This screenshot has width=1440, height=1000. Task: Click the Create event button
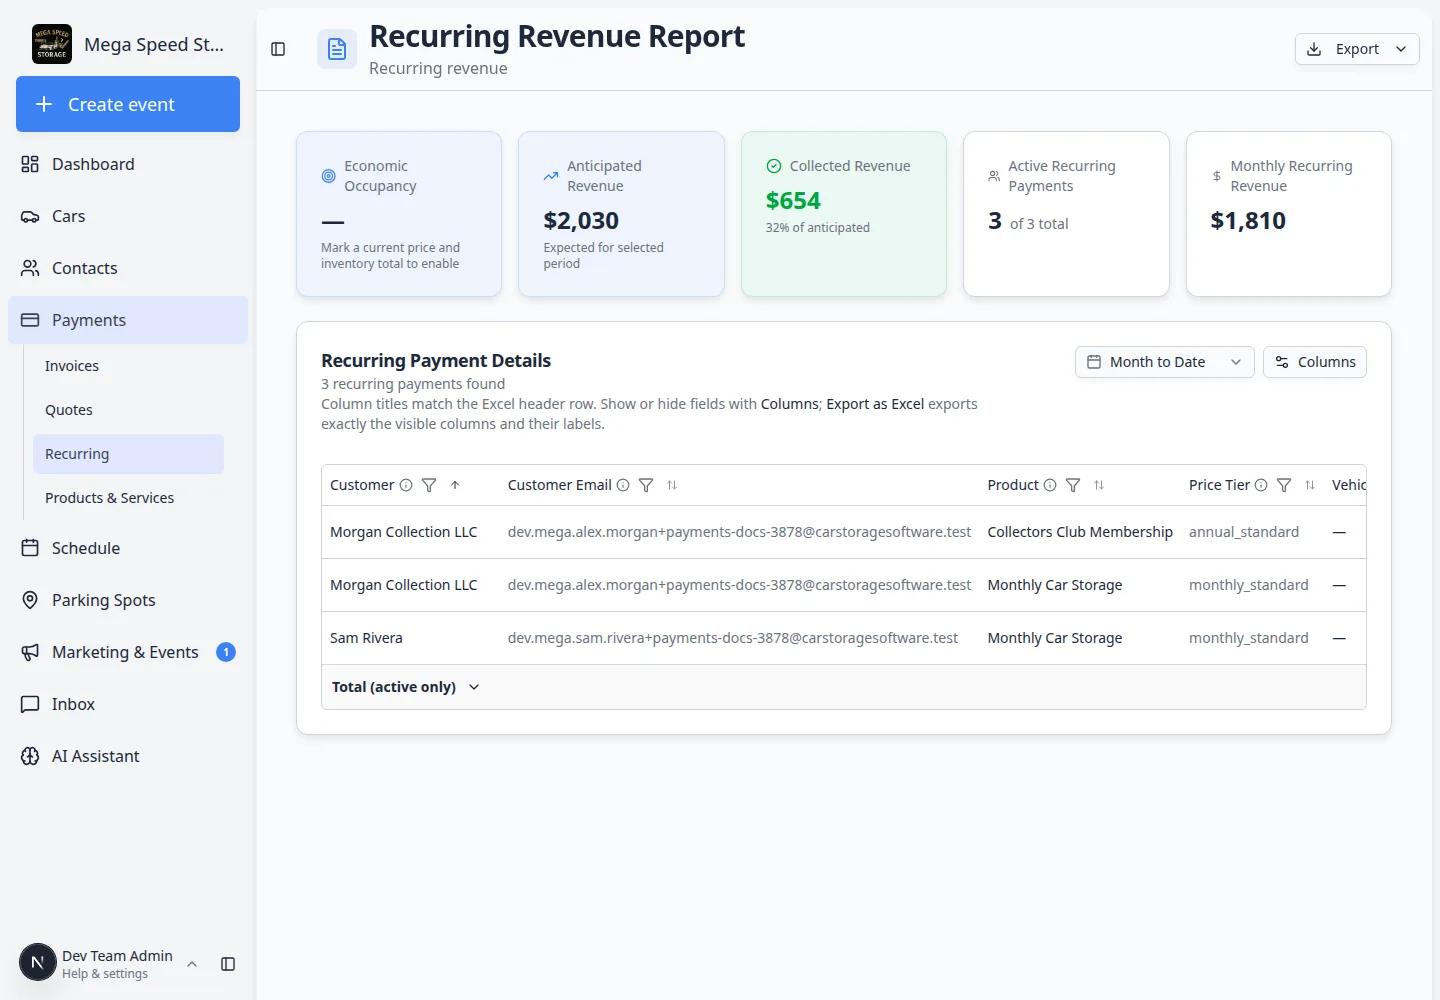click(128, 104)
